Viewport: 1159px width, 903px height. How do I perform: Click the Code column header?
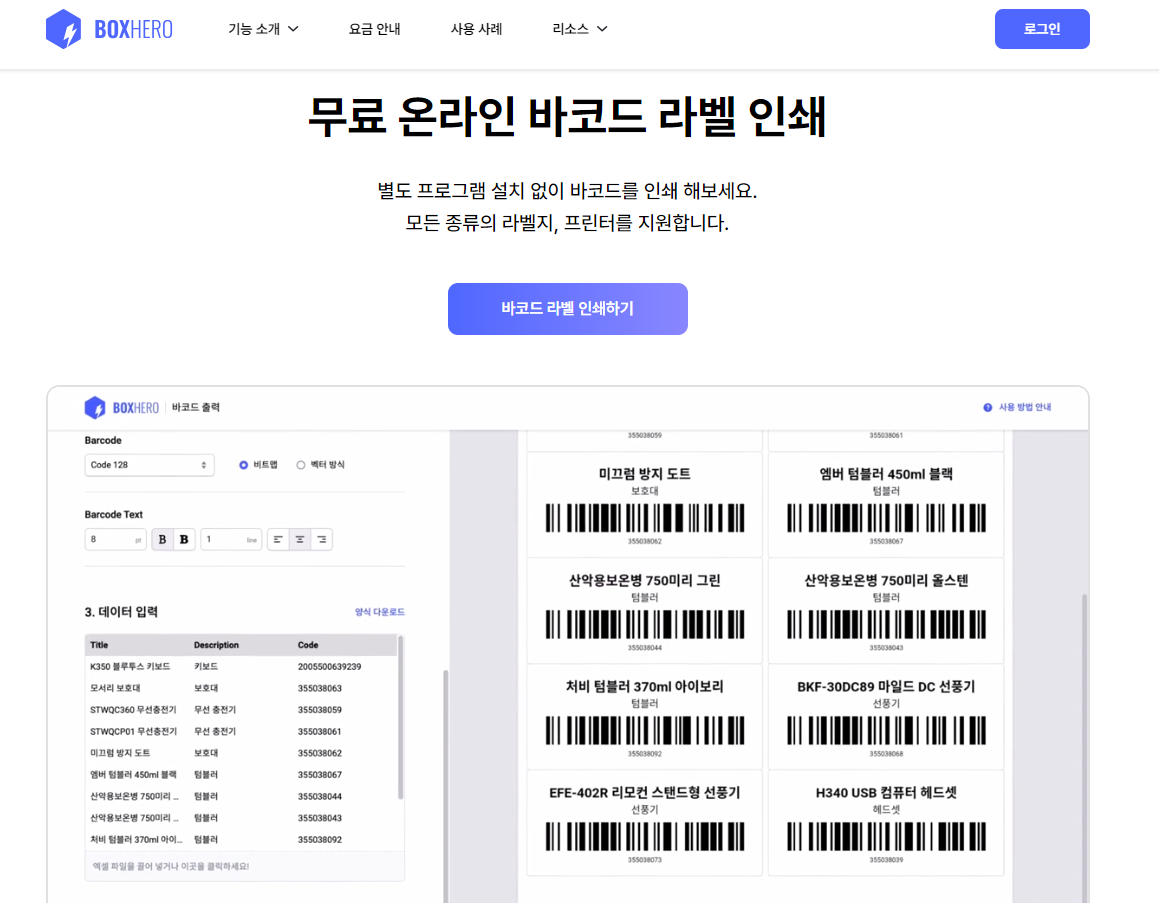coord(307,645)
